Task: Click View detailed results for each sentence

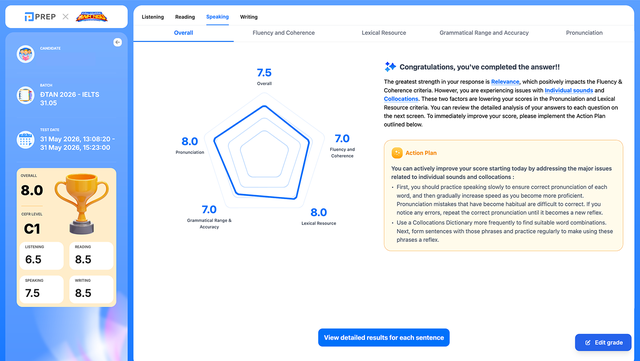Action: pyautogui.click(x=384, y=338)
